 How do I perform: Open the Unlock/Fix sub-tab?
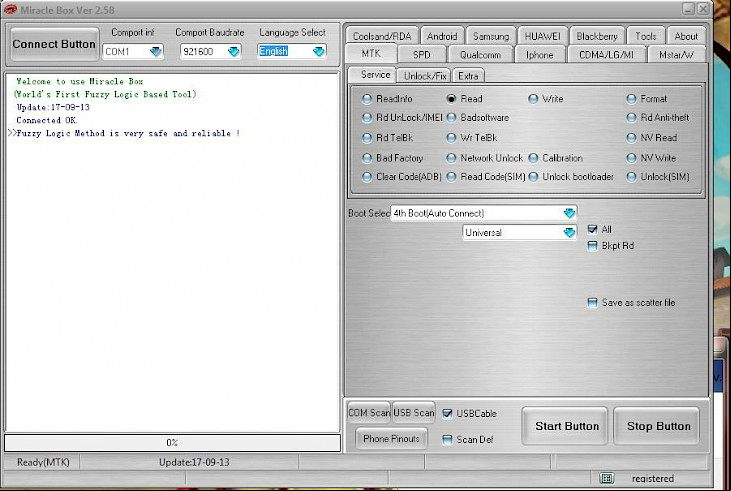click(425, 76)
